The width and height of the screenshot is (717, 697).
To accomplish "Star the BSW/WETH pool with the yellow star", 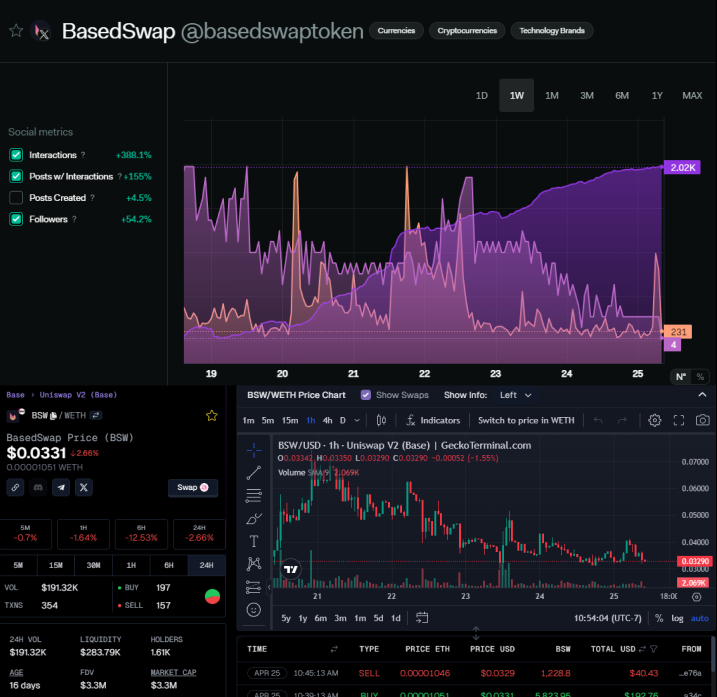I will coord(212,415).
